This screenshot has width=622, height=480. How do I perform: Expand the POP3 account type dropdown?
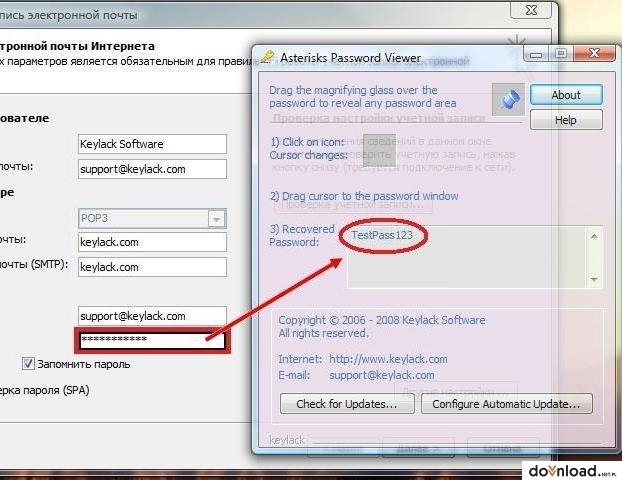click(217, 219)
